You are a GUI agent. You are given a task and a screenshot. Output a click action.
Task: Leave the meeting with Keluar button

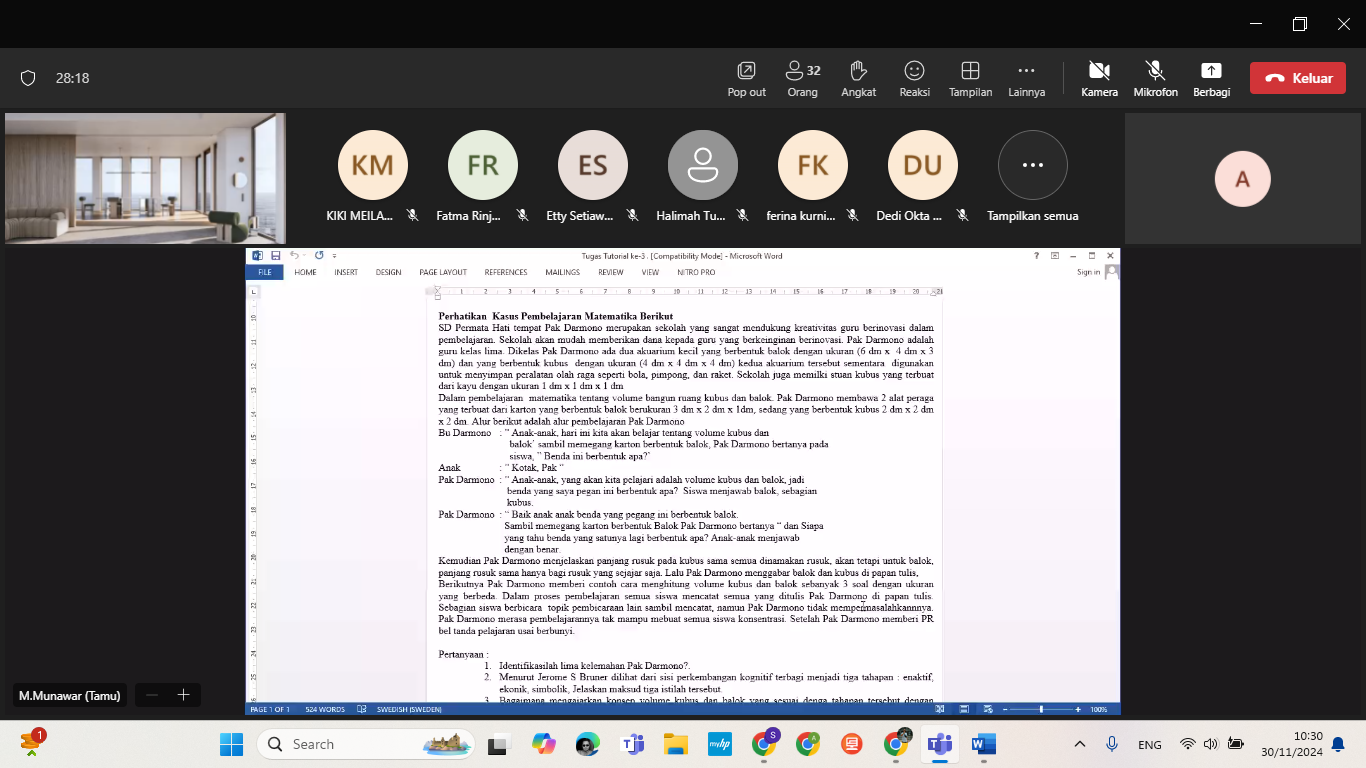(x=1297, y=78)
